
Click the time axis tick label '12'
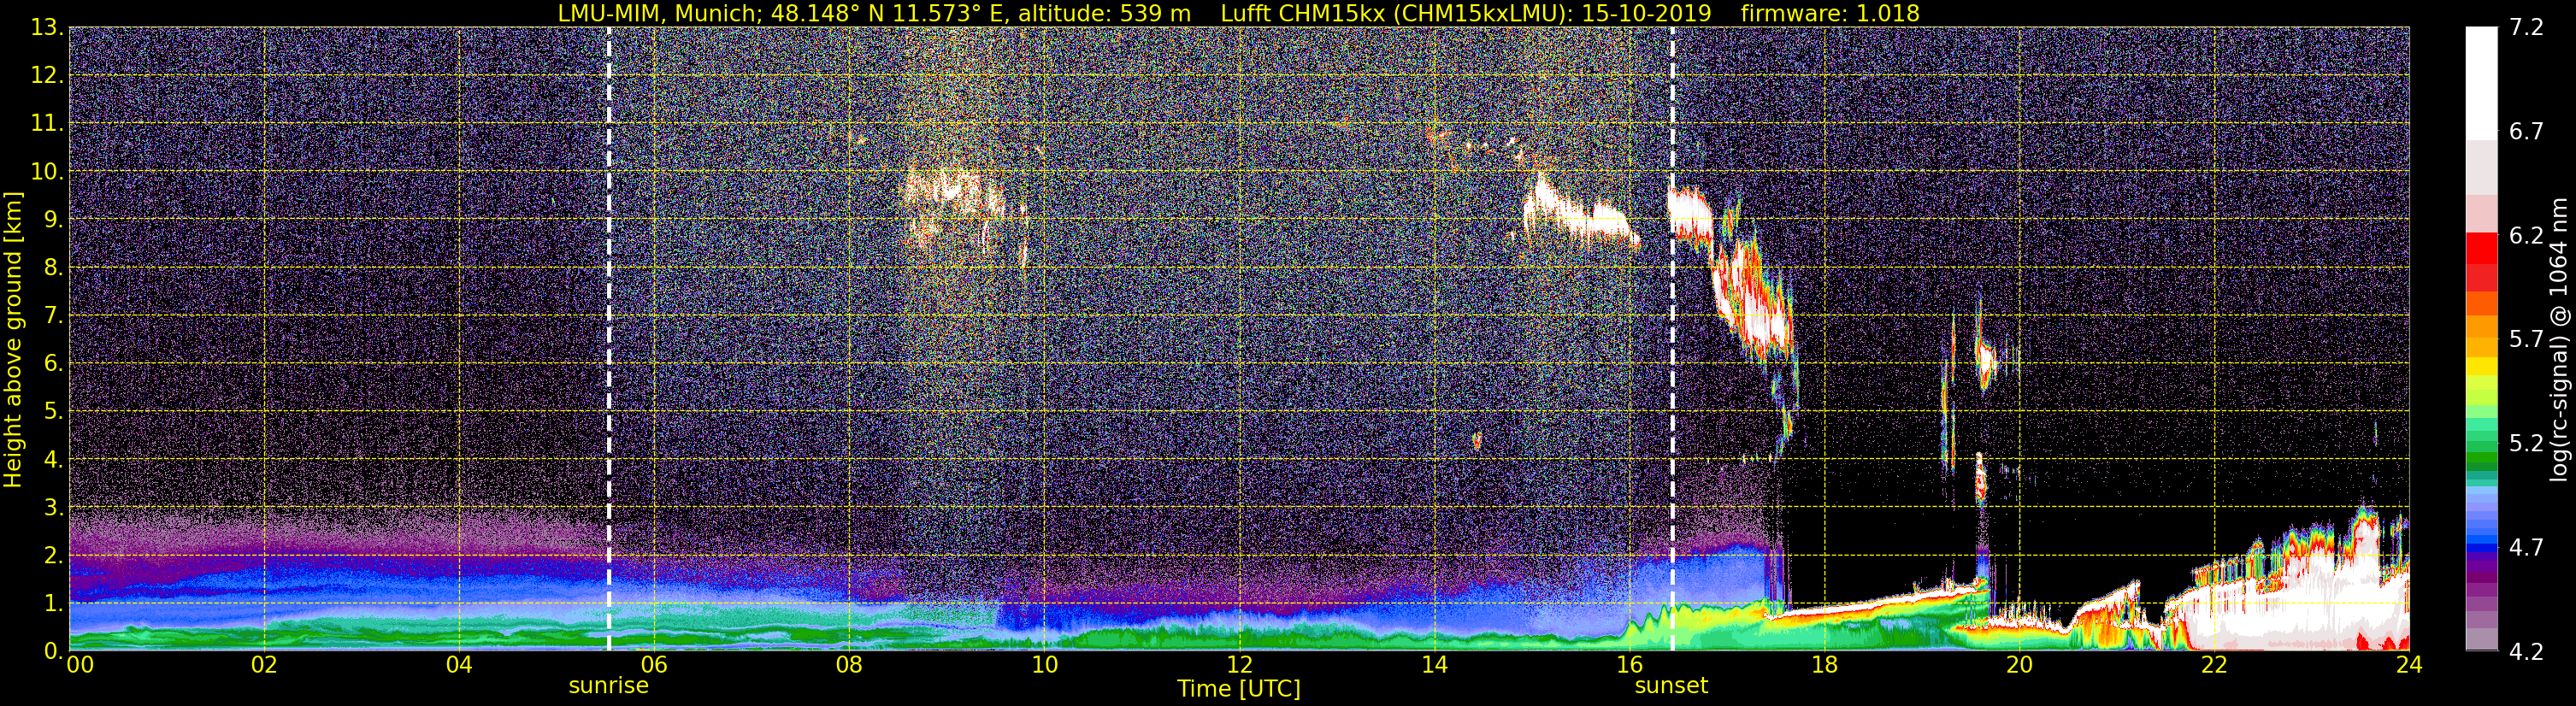point(1239,665)
